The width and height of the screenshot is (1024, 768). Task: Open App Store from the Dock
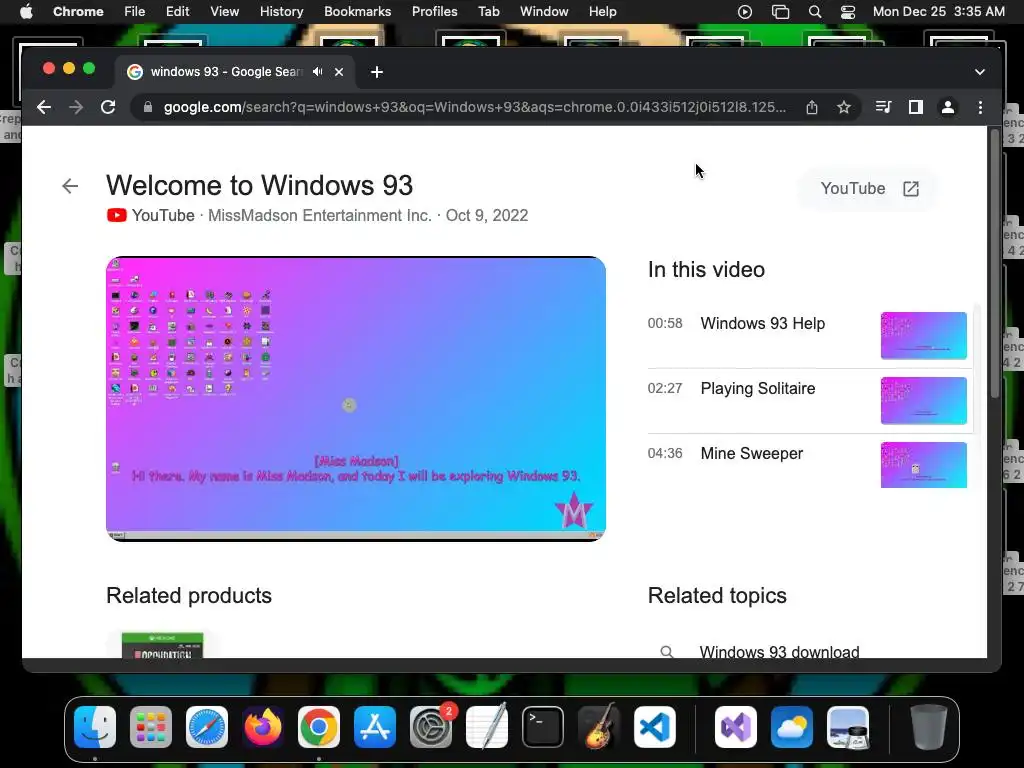point(375,727)
